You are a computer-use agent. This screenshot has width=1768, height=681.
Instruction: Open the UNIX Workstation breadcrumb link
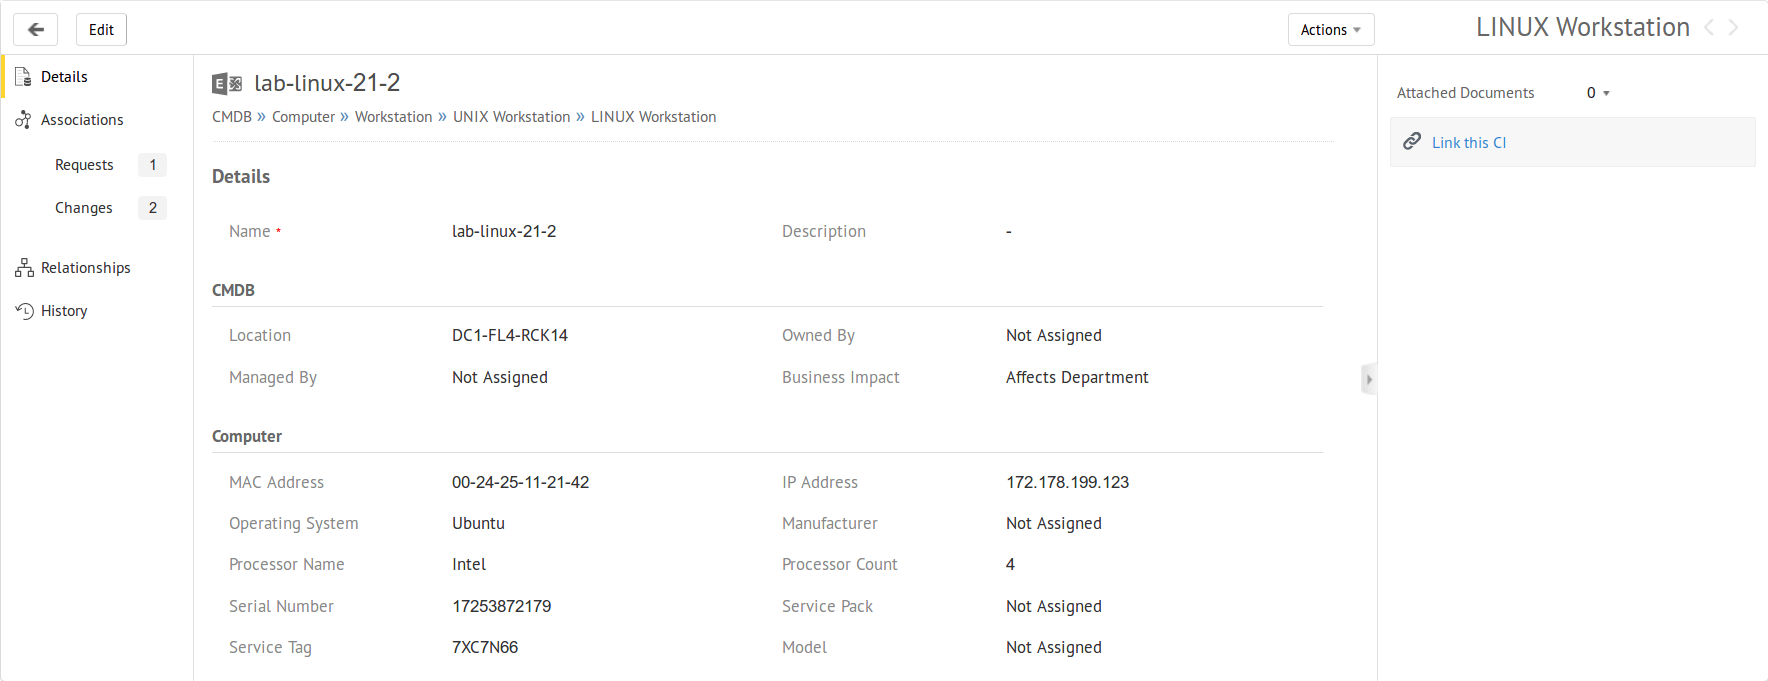(x=511, y=117)
